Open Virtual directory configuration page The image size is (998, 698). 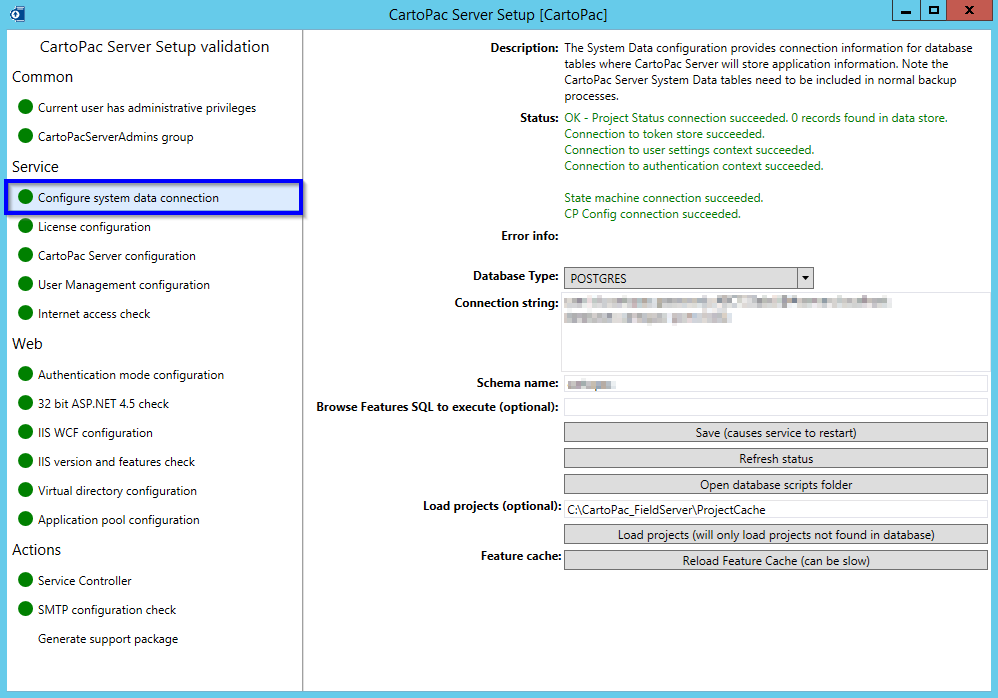tap(117, 491)
